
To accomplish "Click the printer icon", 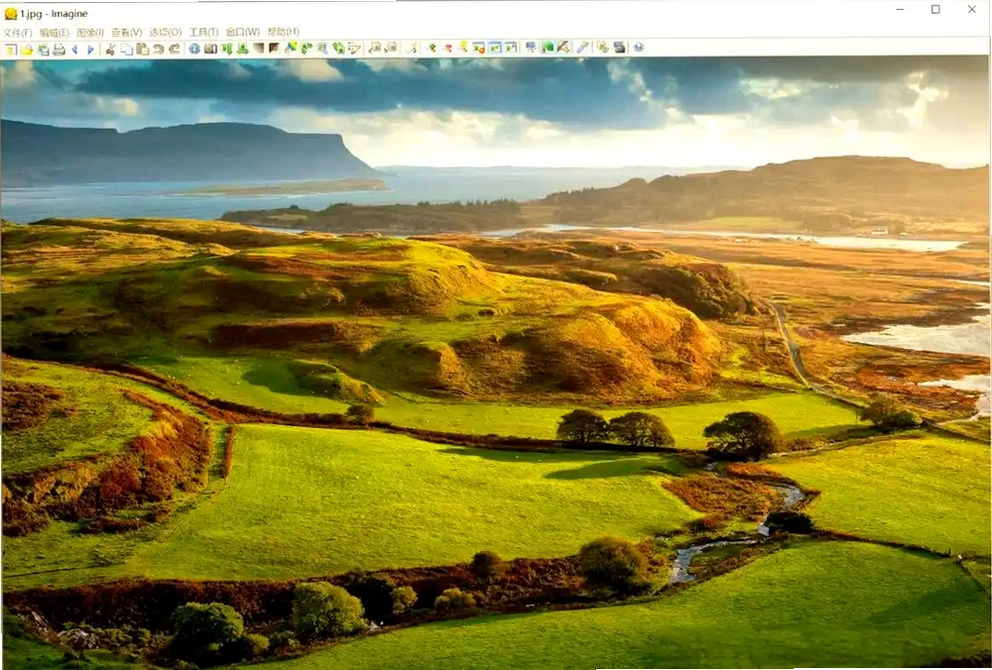I will pyautogui.click(x=59, y=49).
